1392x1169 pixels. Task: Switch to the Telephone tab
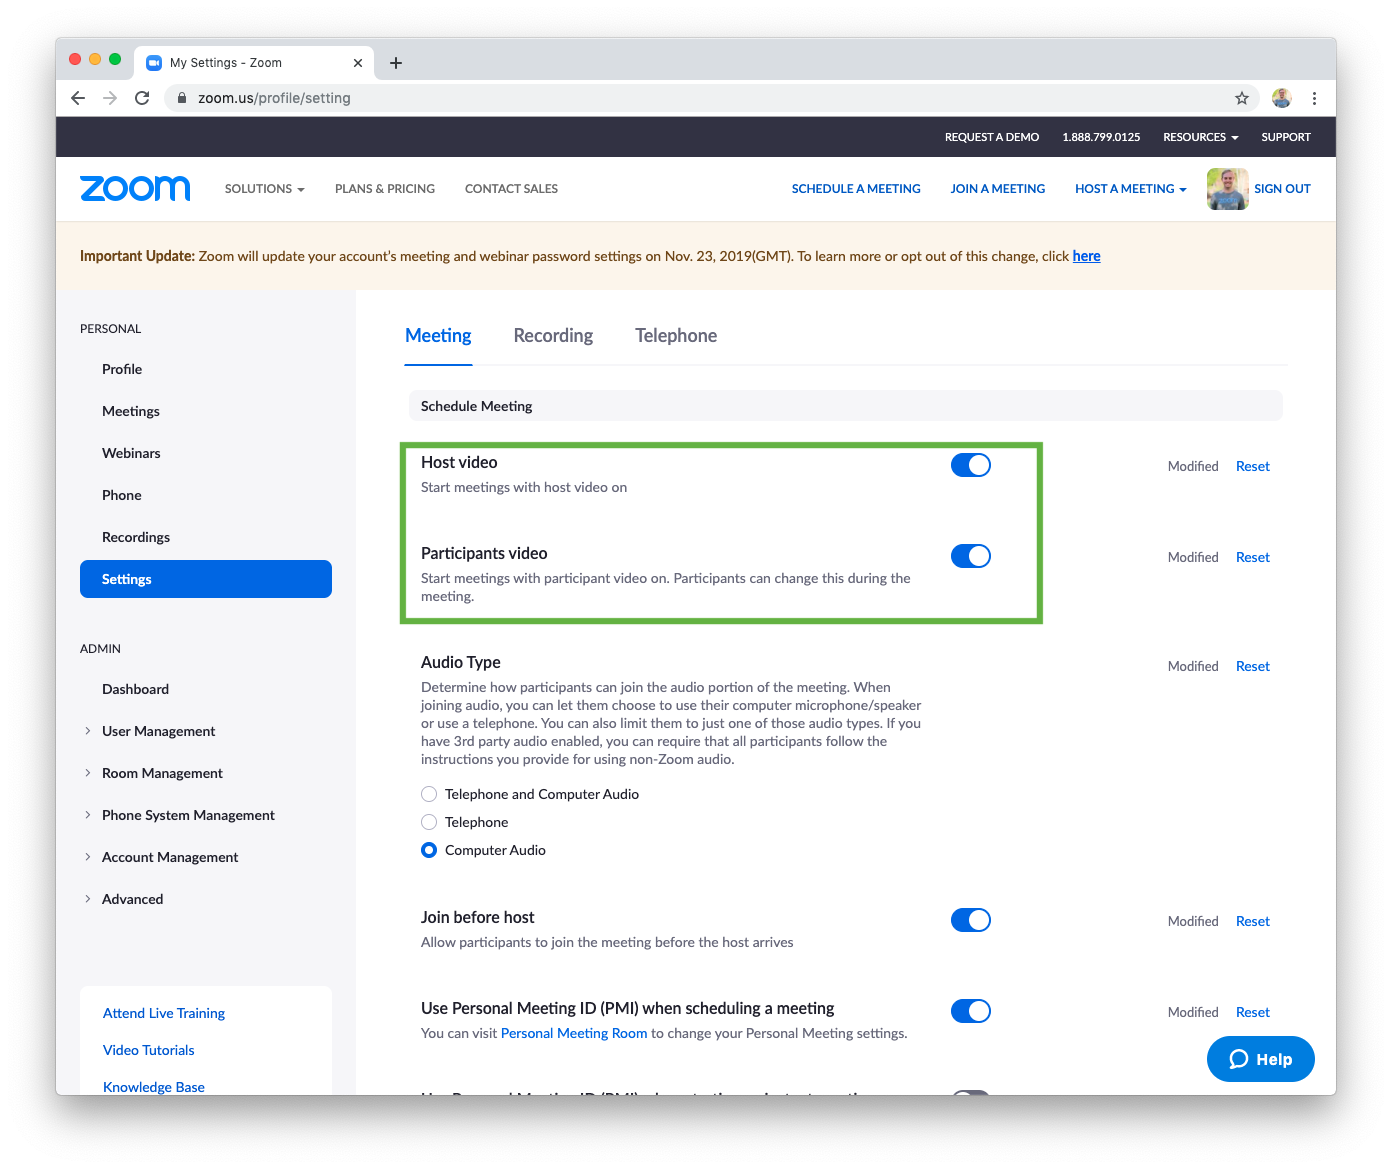click(676, 336)
